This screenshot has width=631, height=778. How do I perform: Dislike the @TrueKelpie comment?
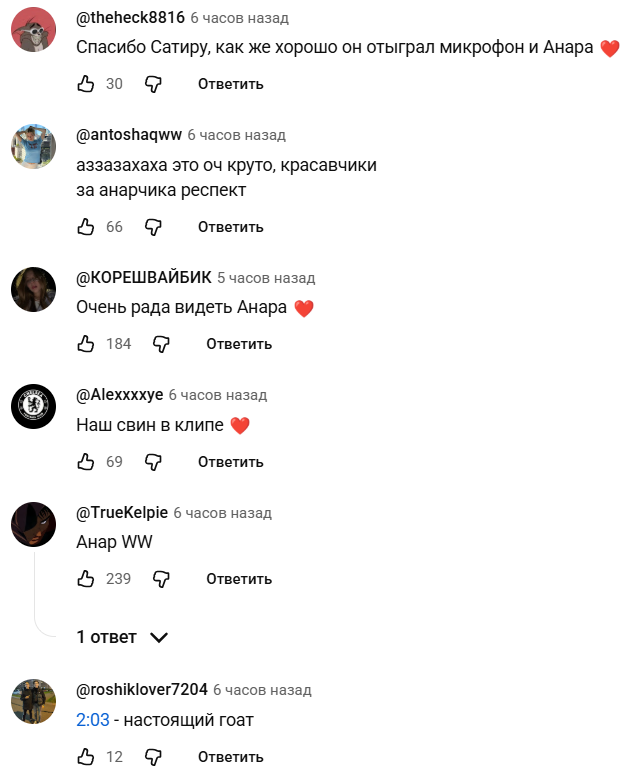[x=161, y=579]
